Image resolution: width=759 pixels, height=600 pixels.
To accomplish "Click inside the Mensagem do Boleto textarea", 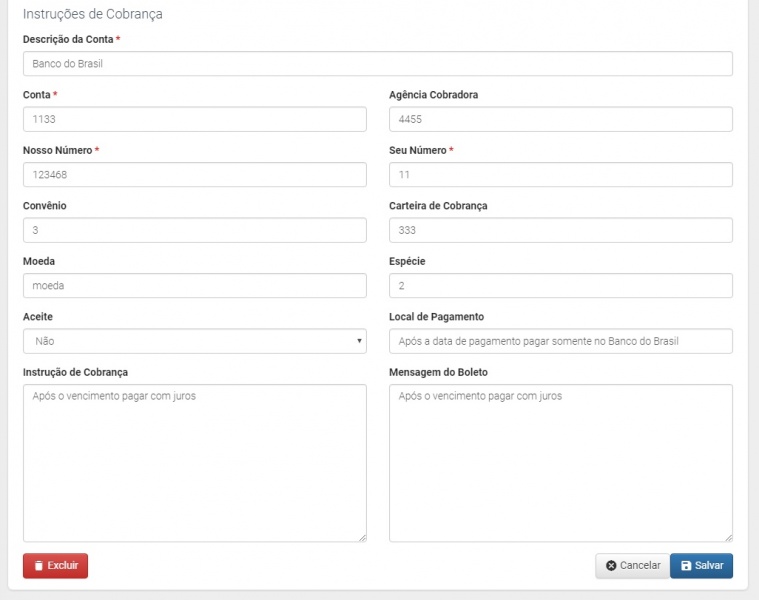I will [x=561, y=463].
